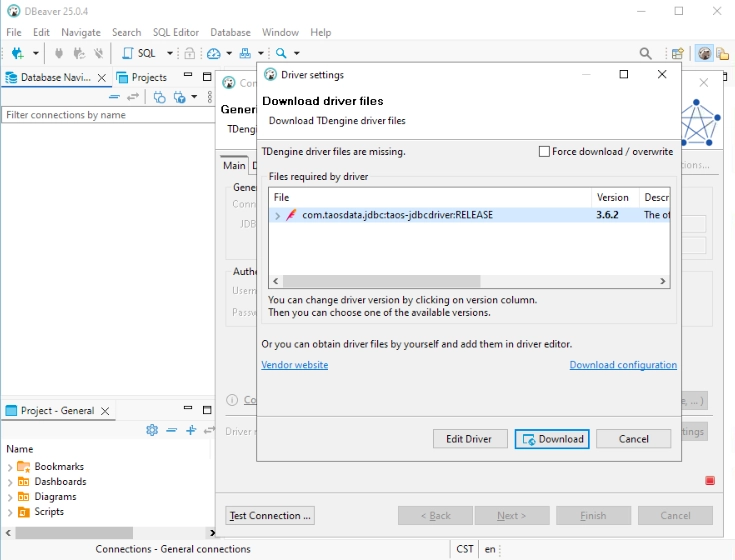The image size is (735, 560).
Task: Click the CST timezone status entry
Action: click(465, 549)
